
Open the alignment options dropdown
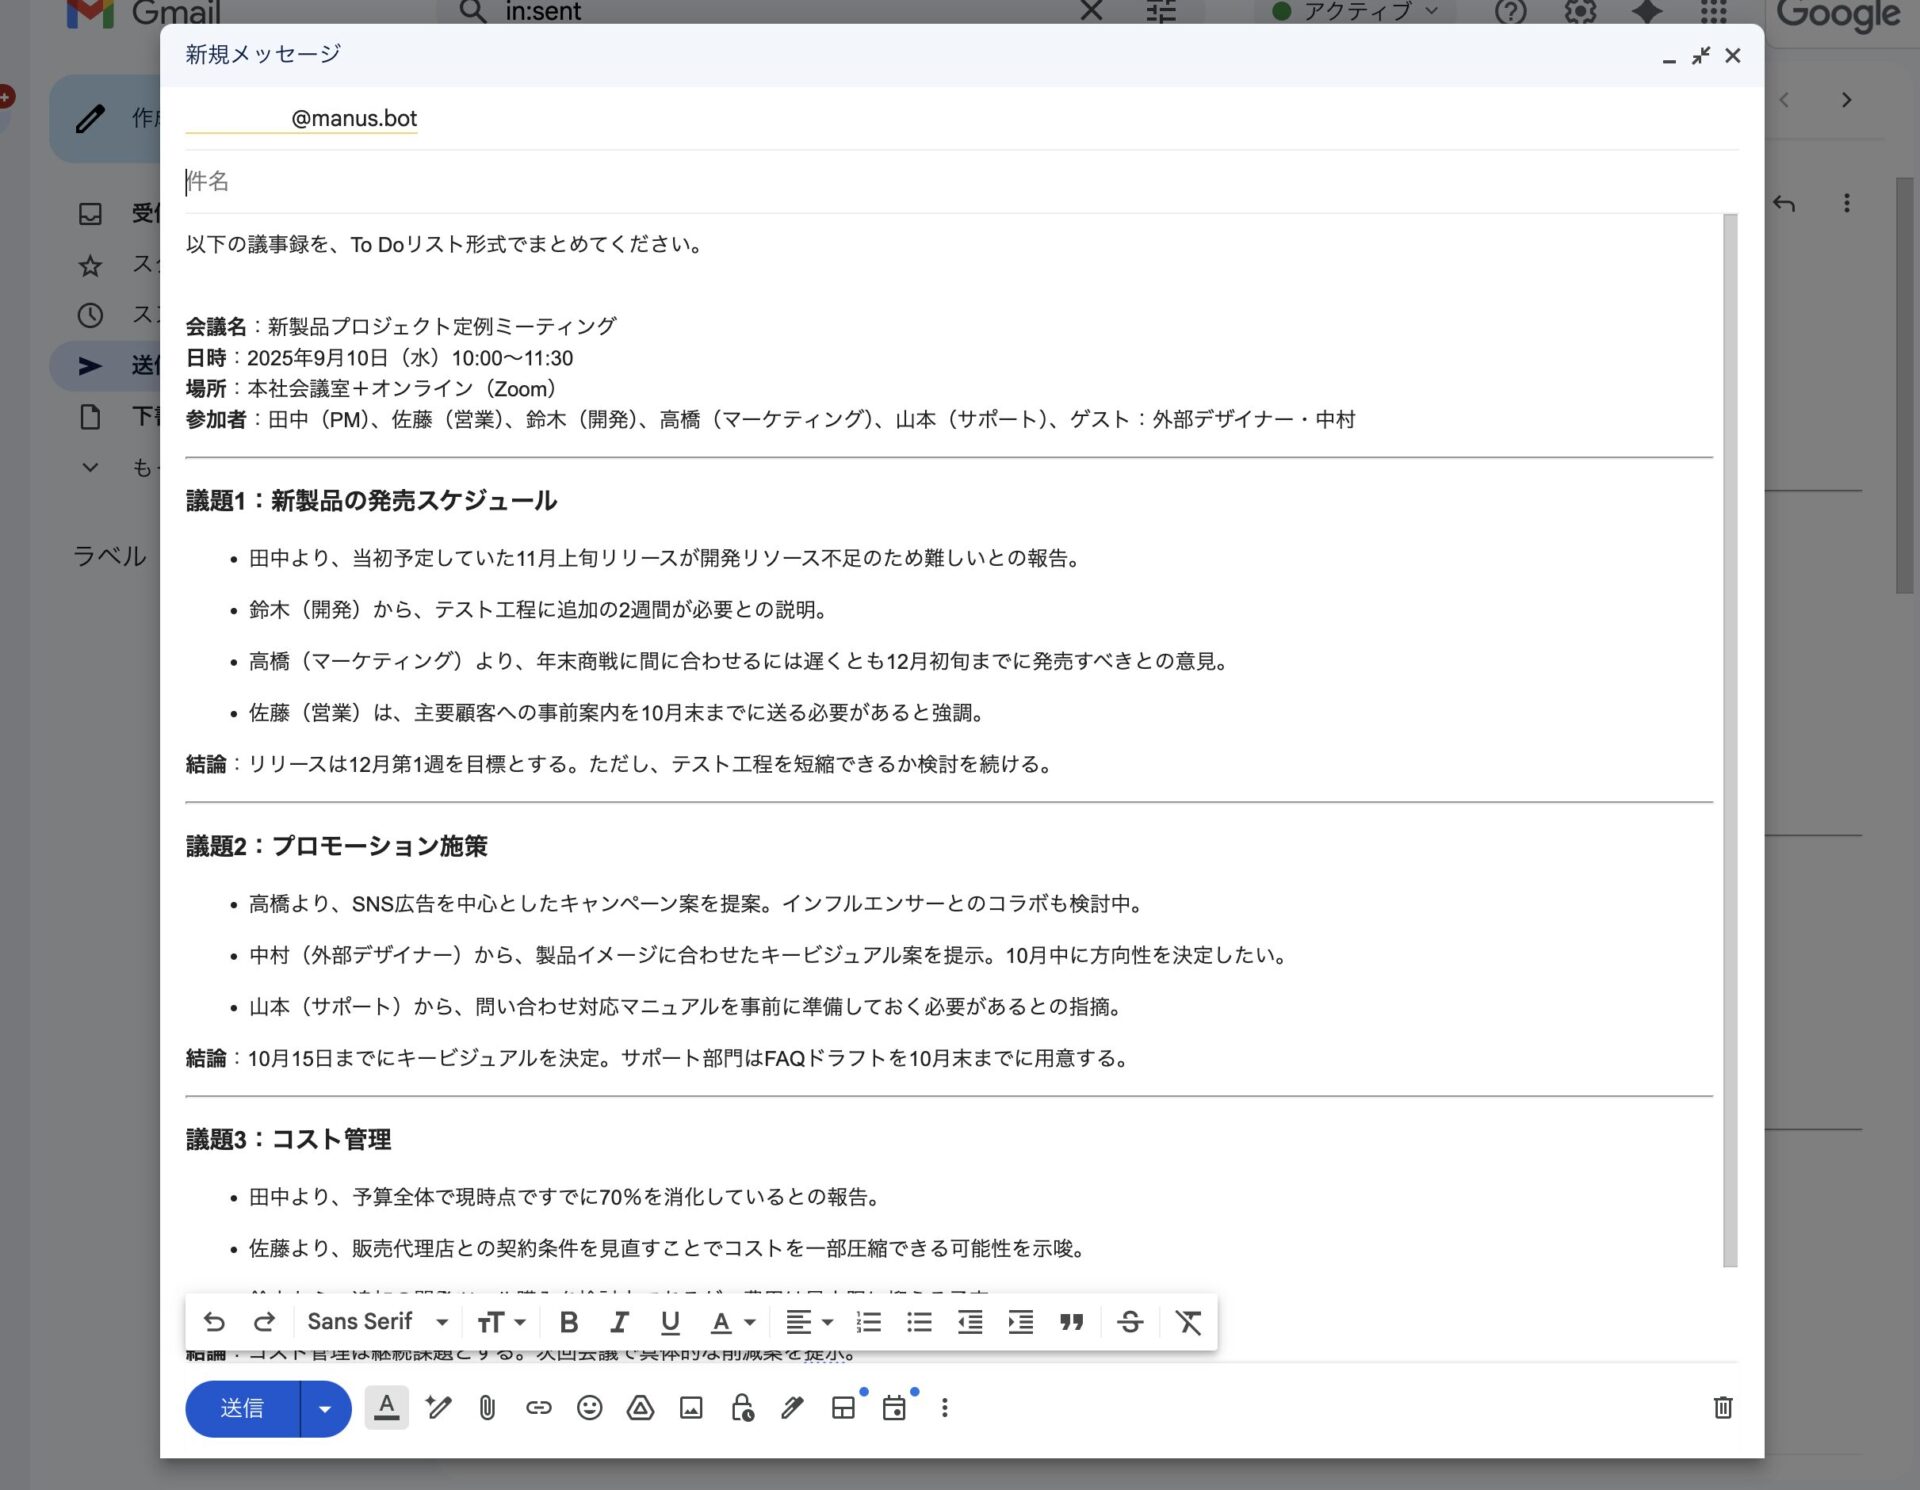808,1321
